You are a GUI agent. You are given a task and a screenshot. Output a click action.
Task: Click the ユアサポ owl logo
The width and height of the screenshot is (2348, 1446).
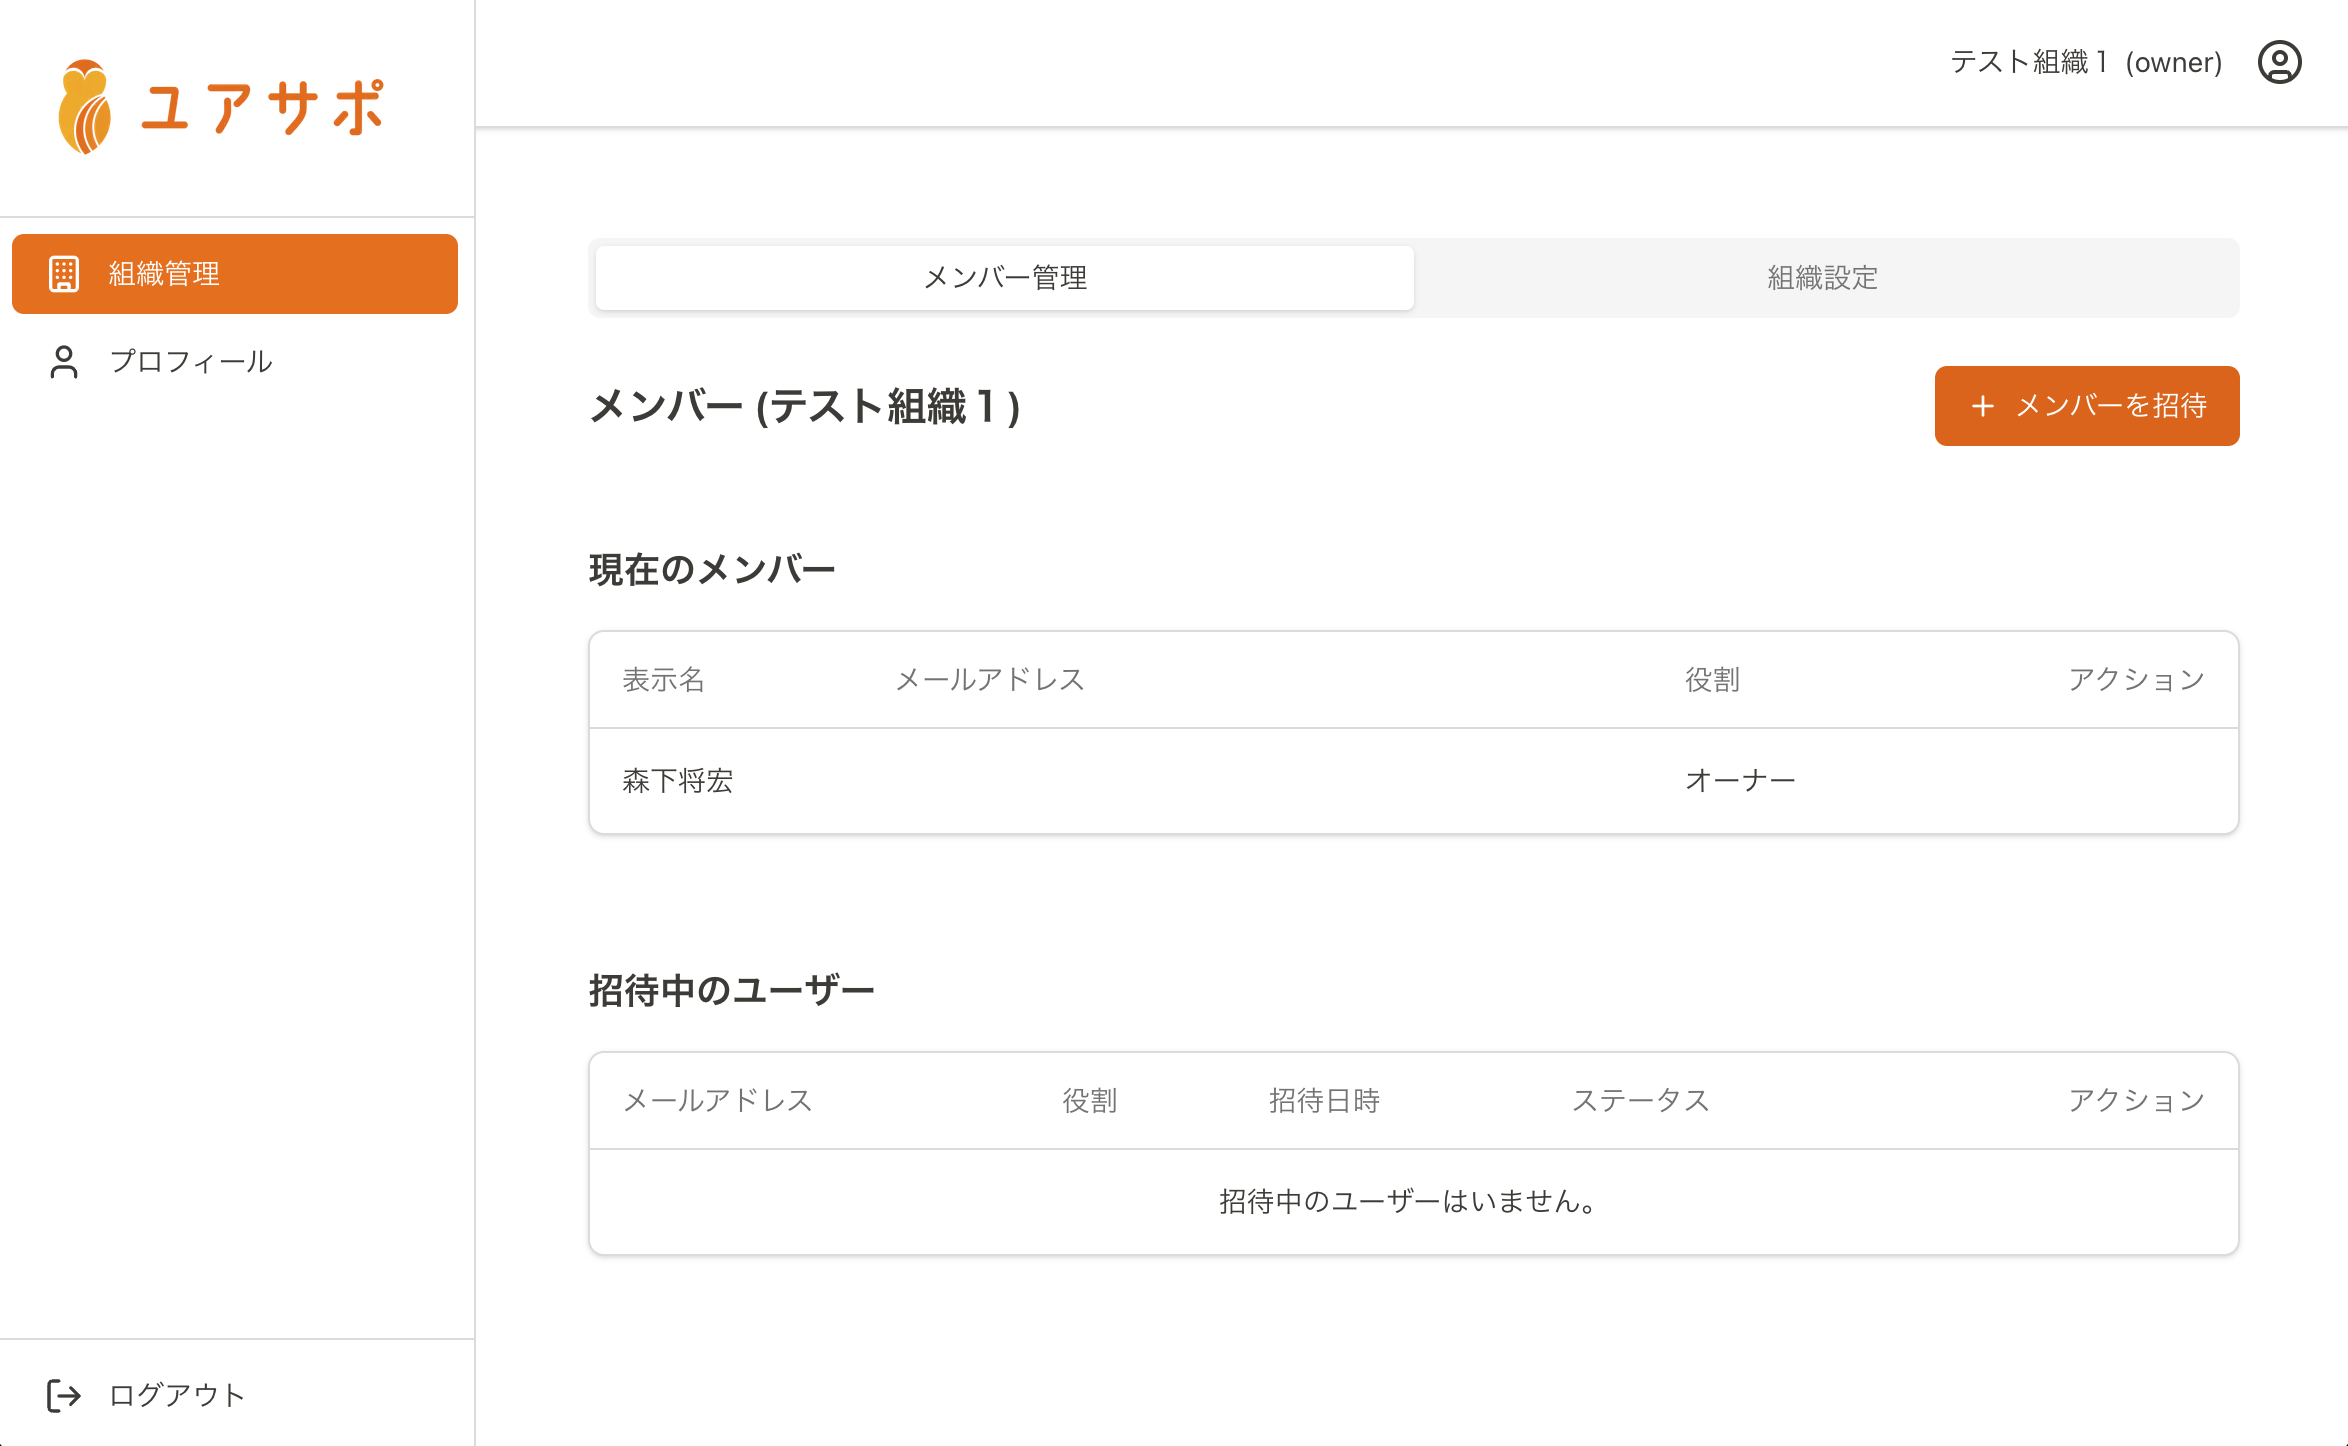tap(85, 107)
